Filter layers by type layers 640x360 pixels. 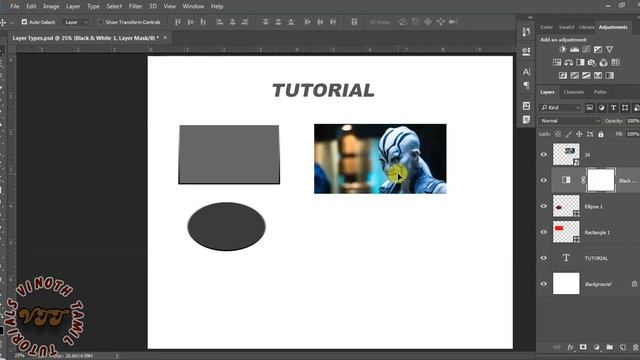click(613, 108)
